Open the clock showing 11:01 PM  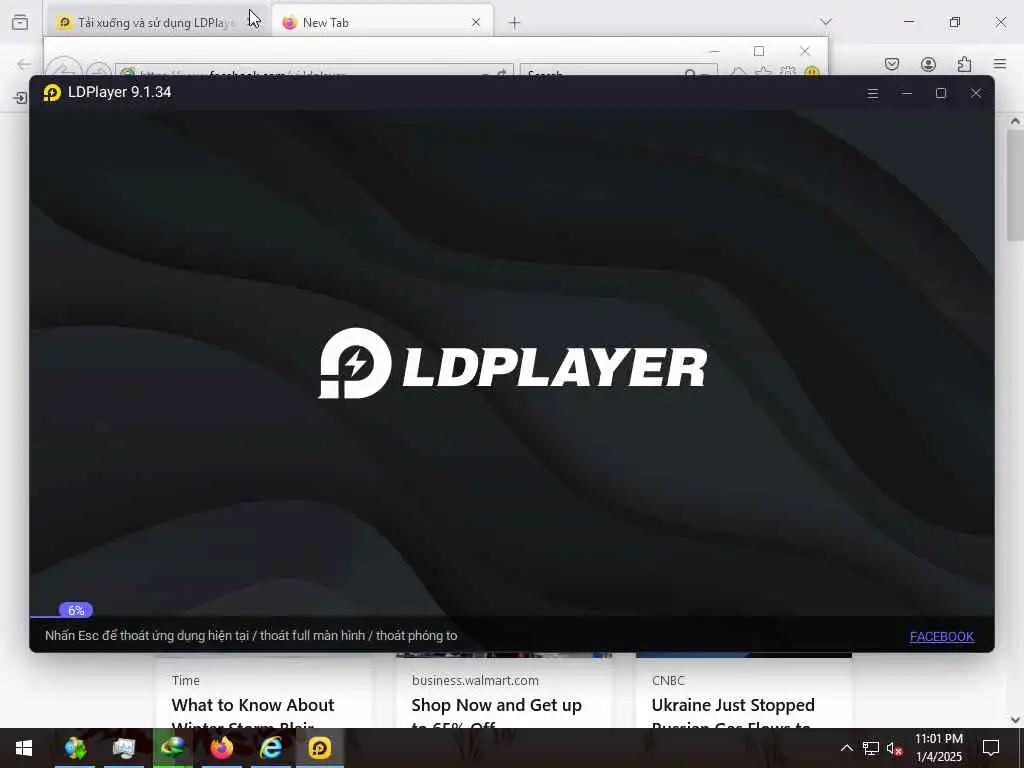coord(938,748)
